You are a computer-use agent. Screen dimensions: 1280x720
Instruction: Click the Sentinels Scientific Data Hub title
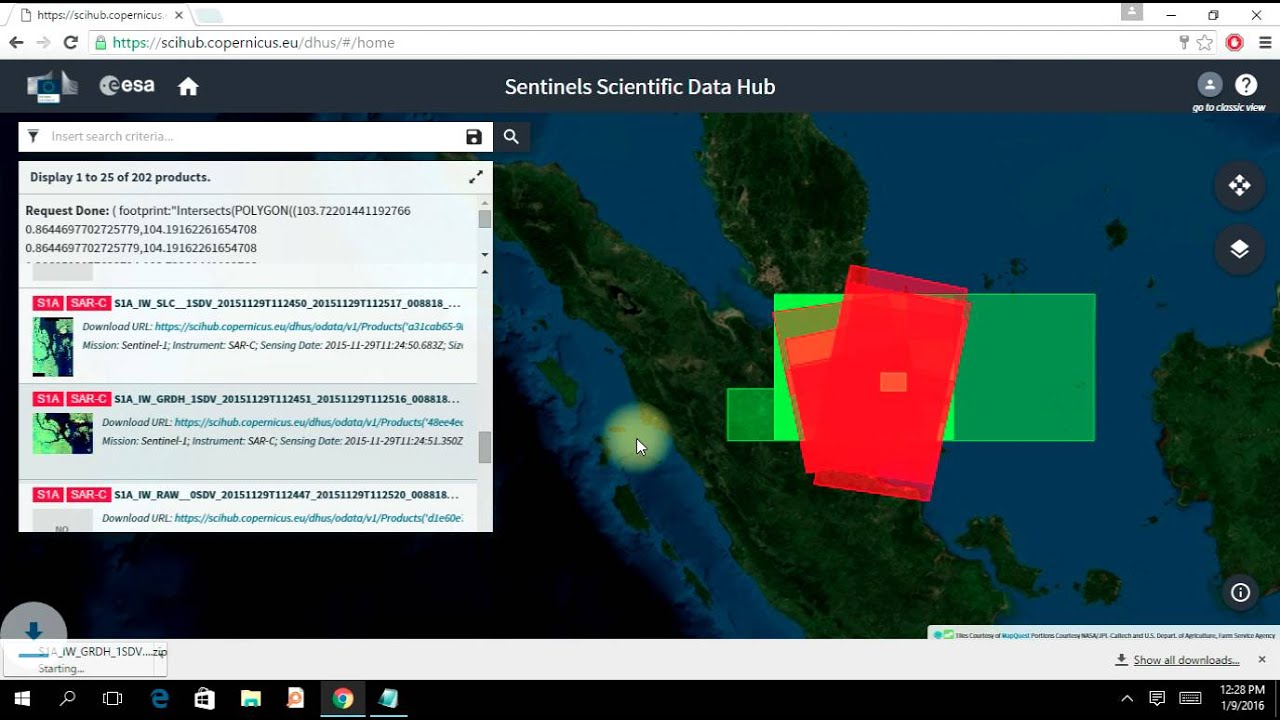(x=640, y=87)
